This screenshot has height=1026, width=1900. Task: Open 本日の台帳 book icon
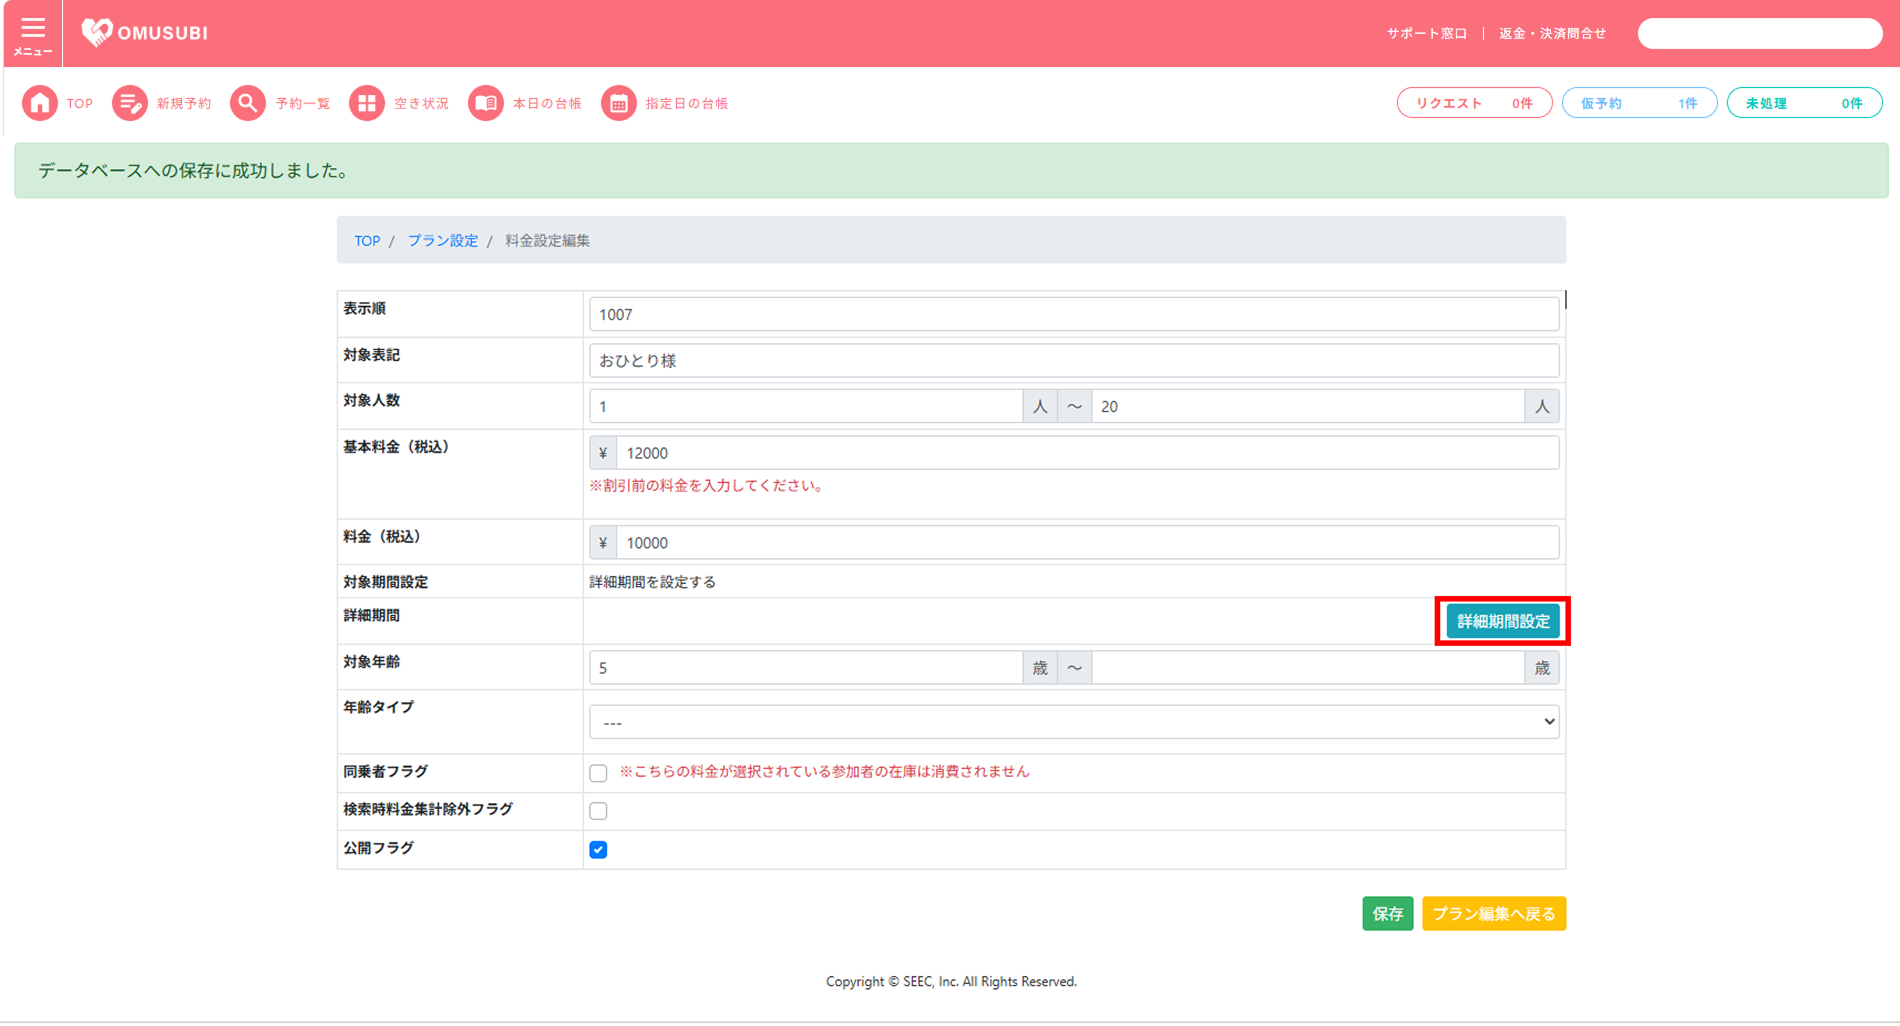pos(486,103)
